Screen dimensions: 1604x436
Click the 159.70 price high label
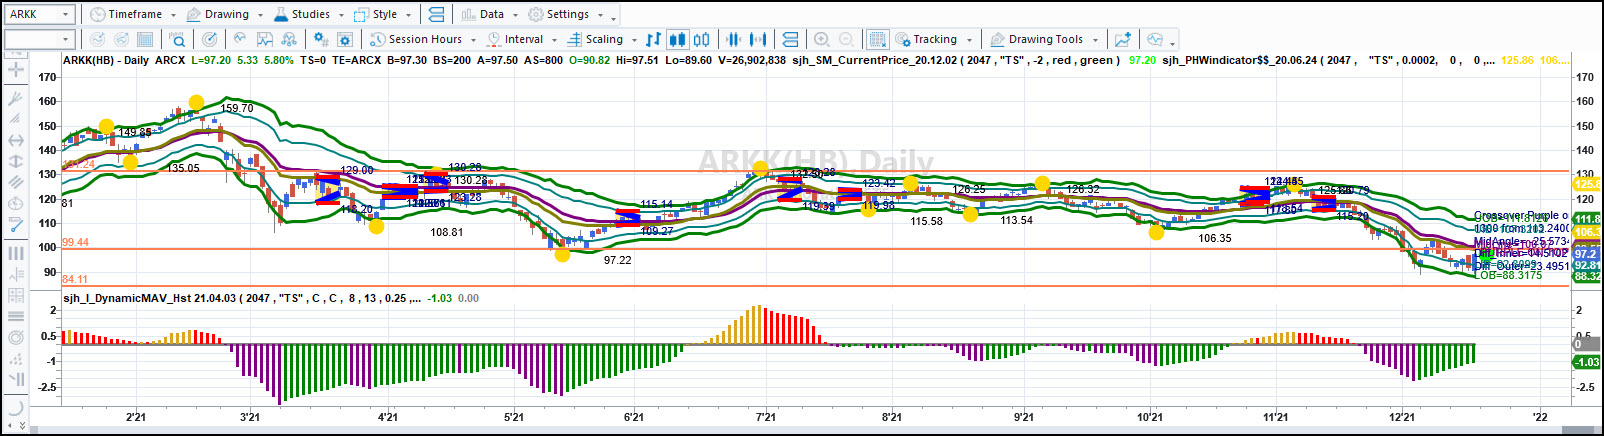237,108
